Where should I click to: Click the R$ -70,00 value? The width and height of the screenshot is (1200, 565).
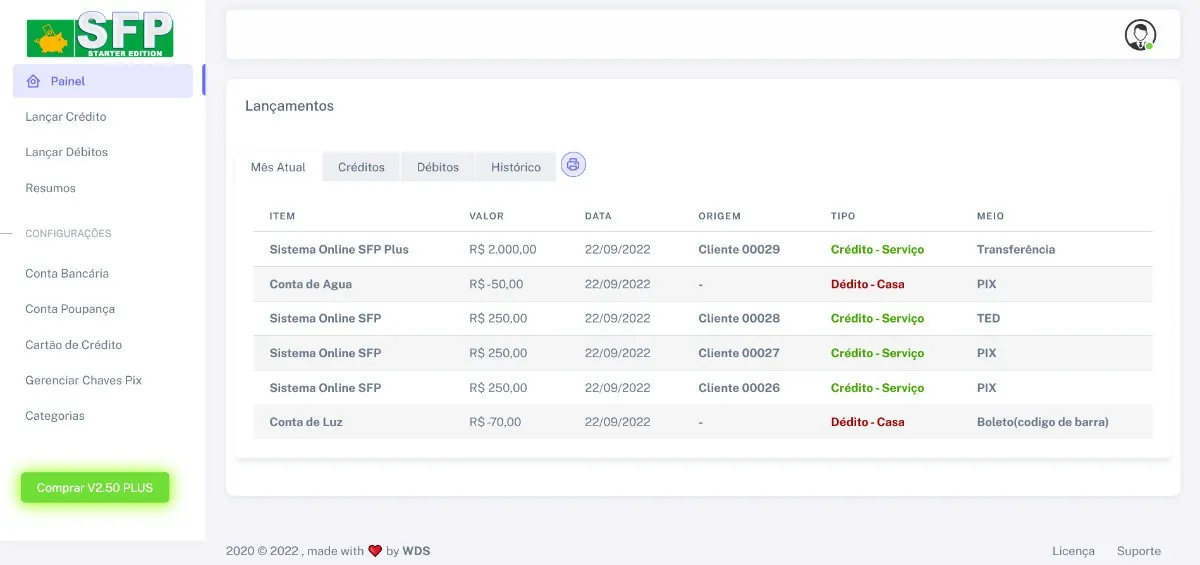pyautogui.click(x=495, y=422)
